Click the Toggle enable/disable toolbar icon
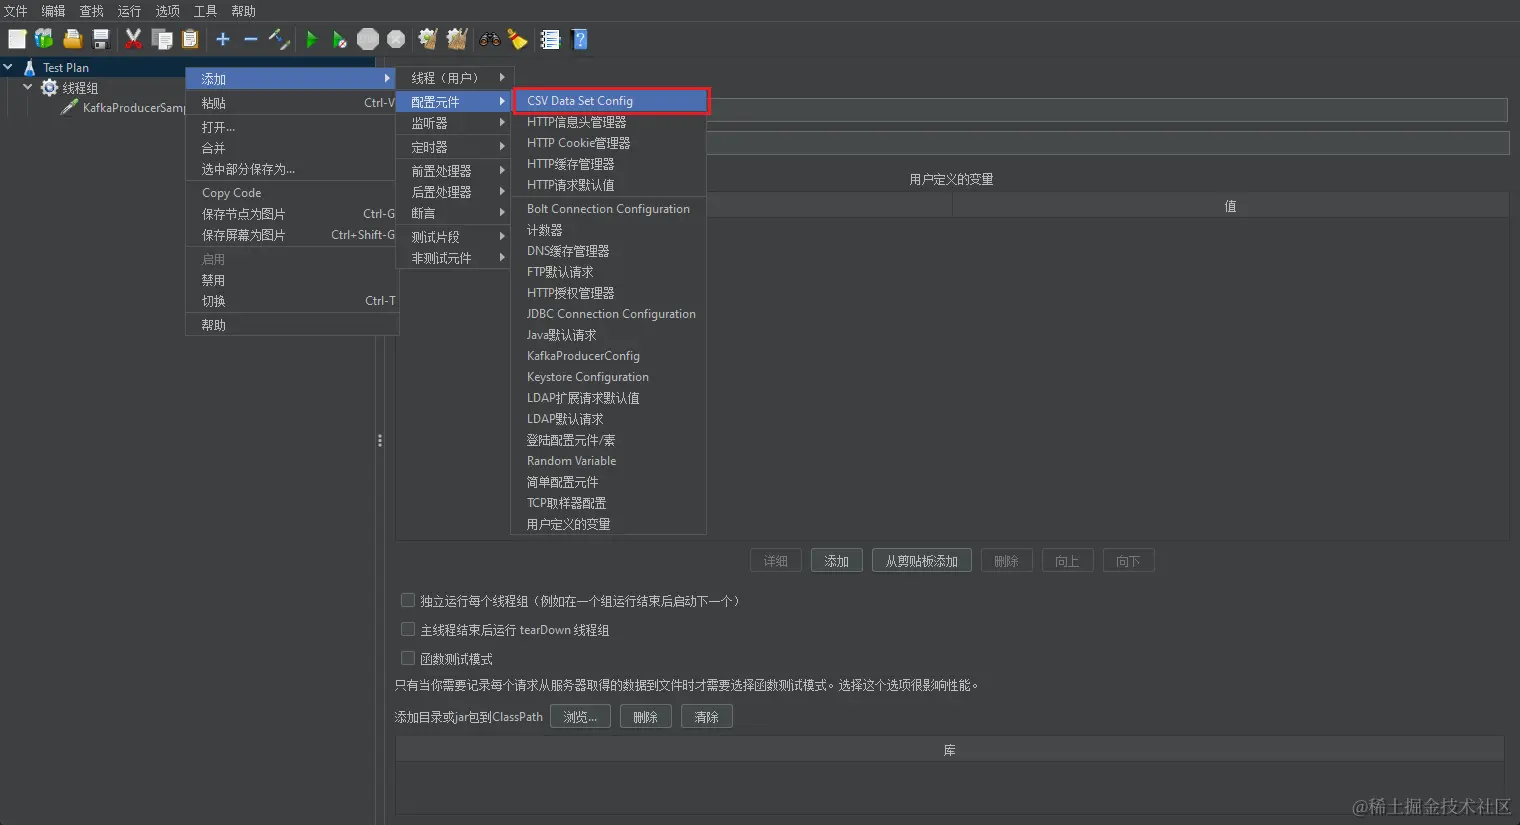This screenshot has height=825, width=1520. pyautogui.click(x=279, y=39)
